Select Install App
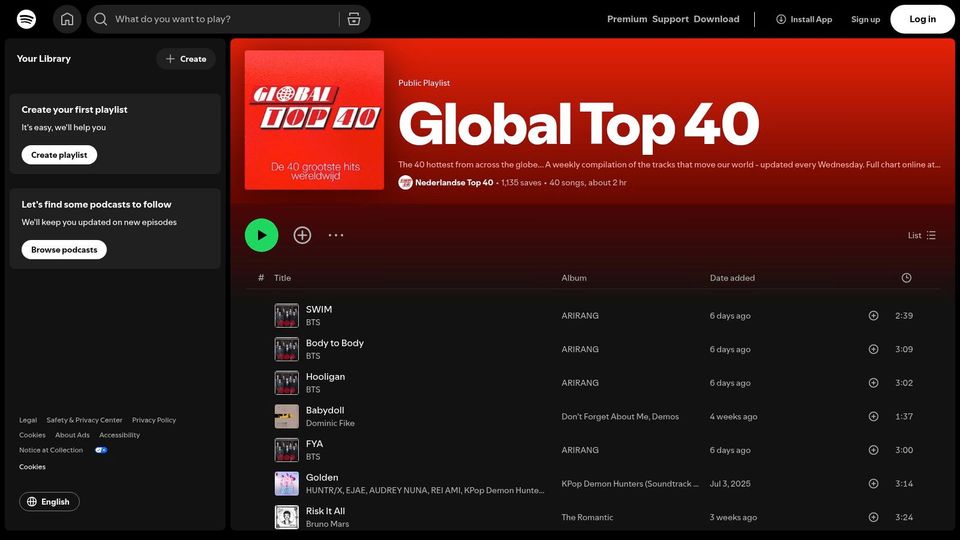Screen dimensions: 960x540 [x=804, y=19]
